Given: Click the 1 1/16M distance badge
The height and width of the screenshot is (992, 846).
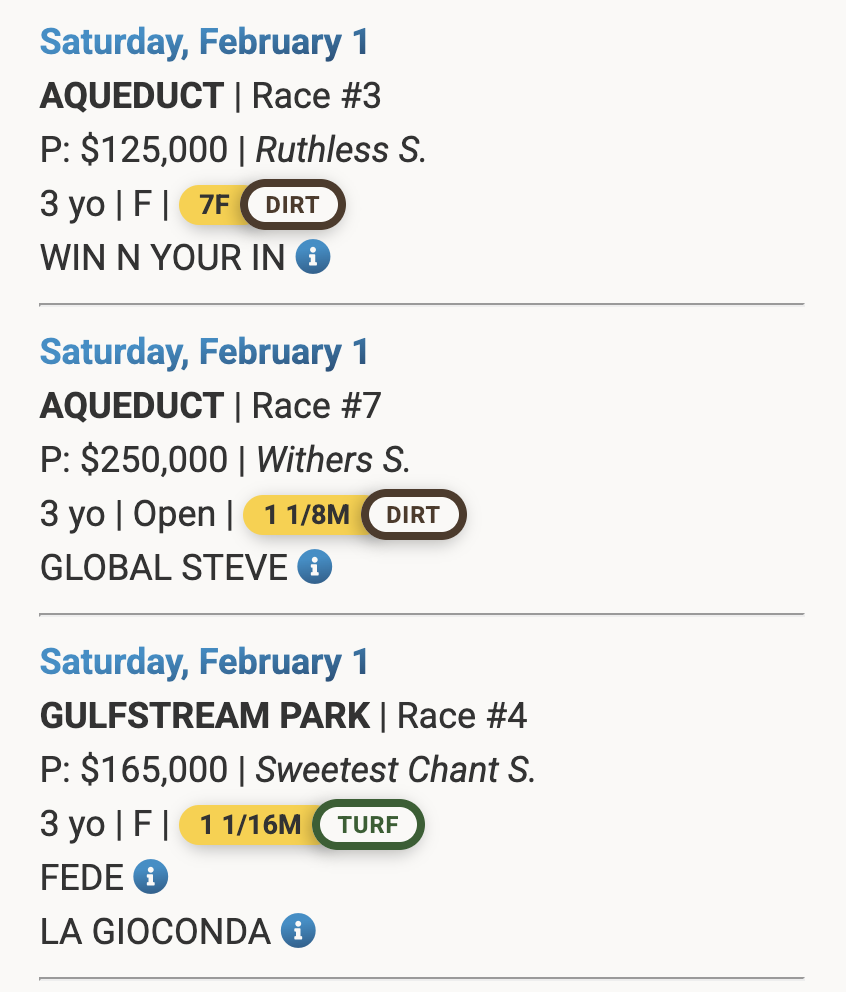Looking at the screenshot, I should (248, 825).
